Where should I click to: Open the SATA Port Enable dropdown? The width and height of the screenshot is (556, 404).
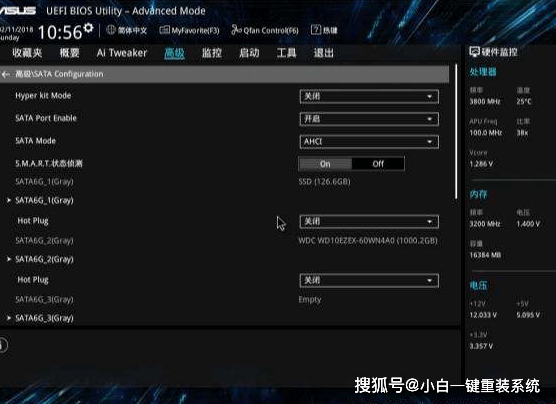tap(369, 119)
